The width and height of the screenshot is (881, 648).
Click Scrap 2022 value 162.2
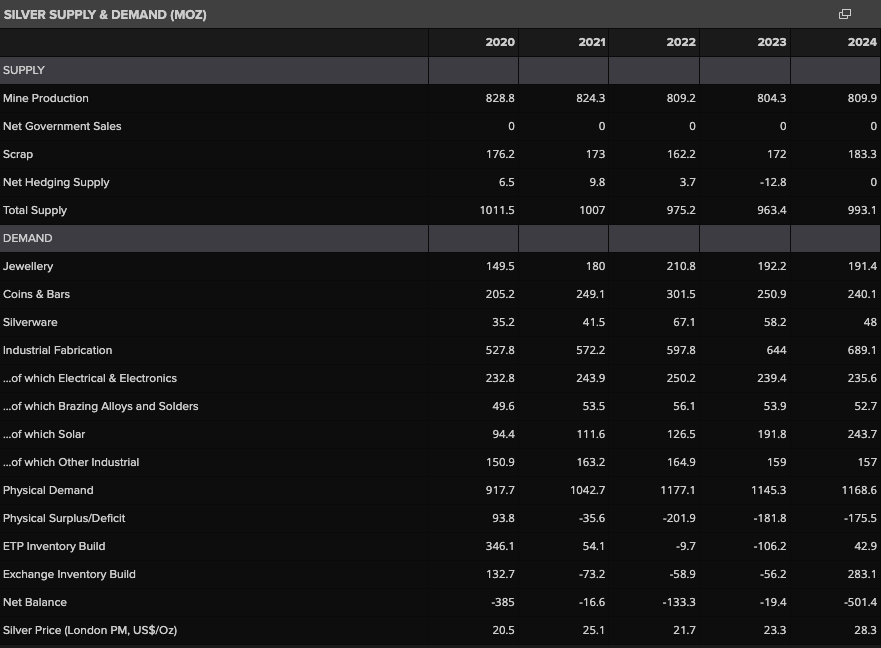click(681, 155)
